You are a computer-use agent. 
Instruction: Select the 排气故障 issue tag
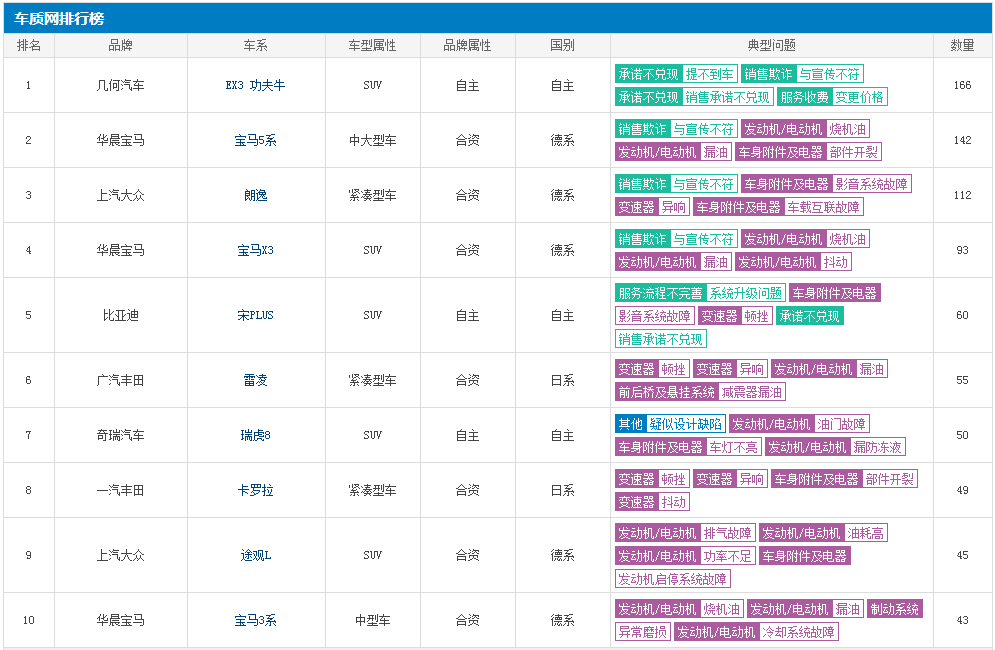[x=727, y=533]
